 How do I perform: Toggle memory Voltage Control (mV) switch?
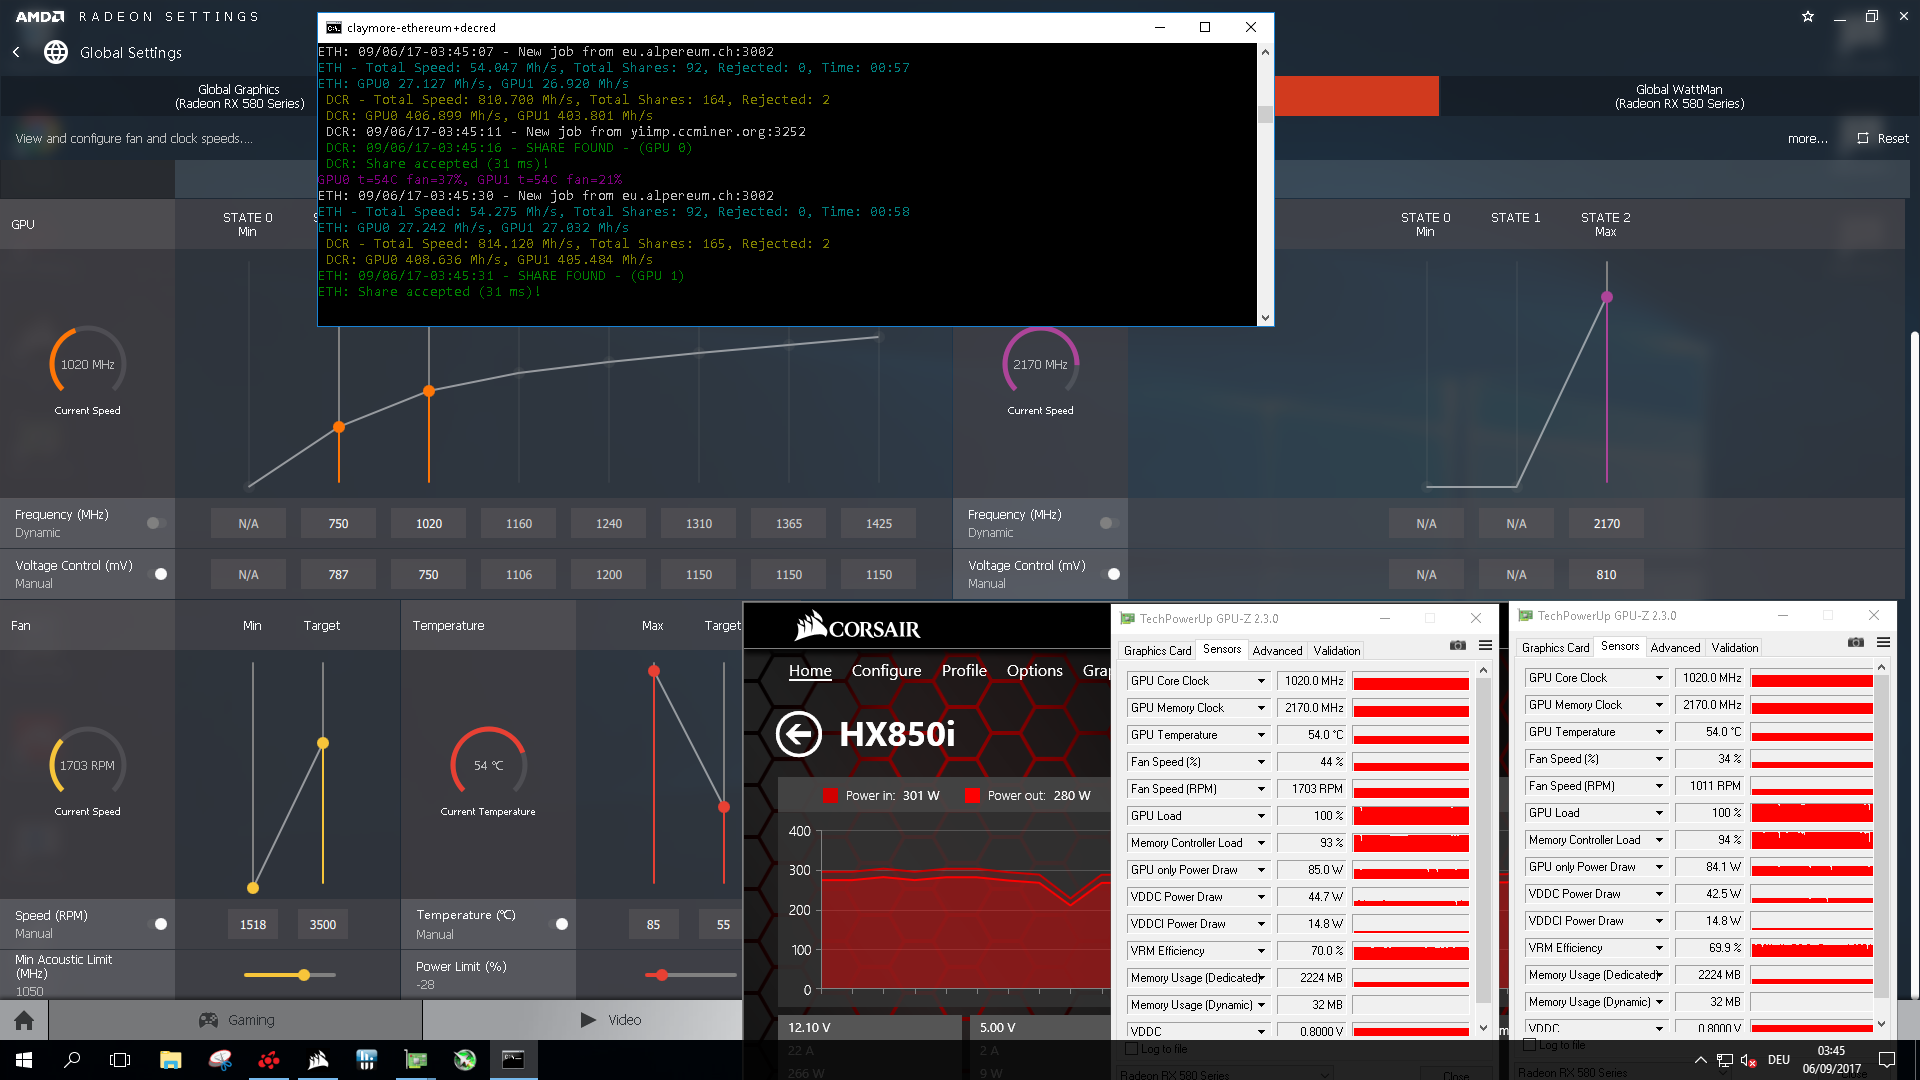(x=1111, y=574)
